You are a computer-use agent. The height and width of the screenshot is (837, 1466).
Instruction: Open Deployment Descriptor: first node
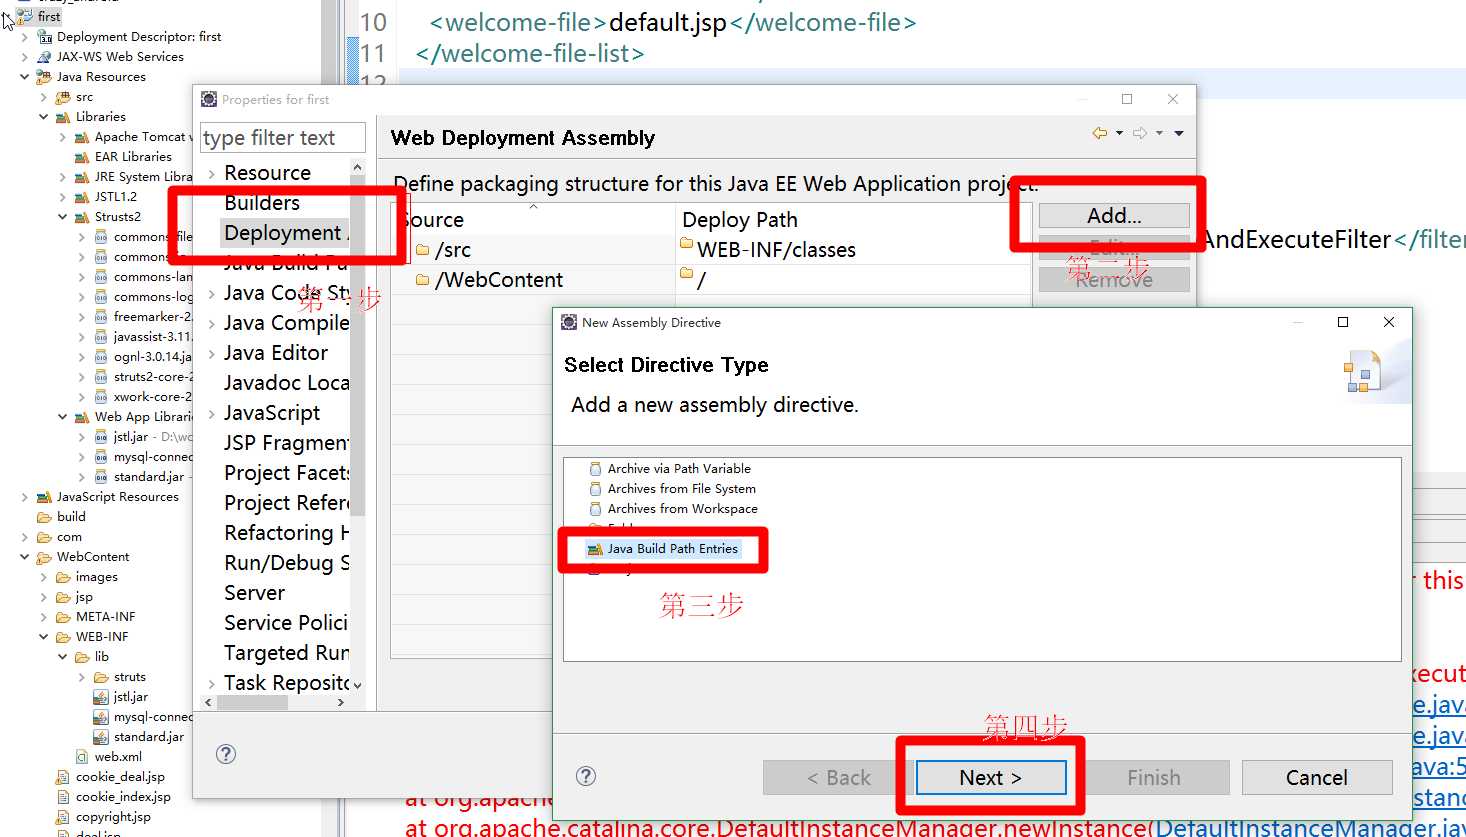[x=139, y=37]
